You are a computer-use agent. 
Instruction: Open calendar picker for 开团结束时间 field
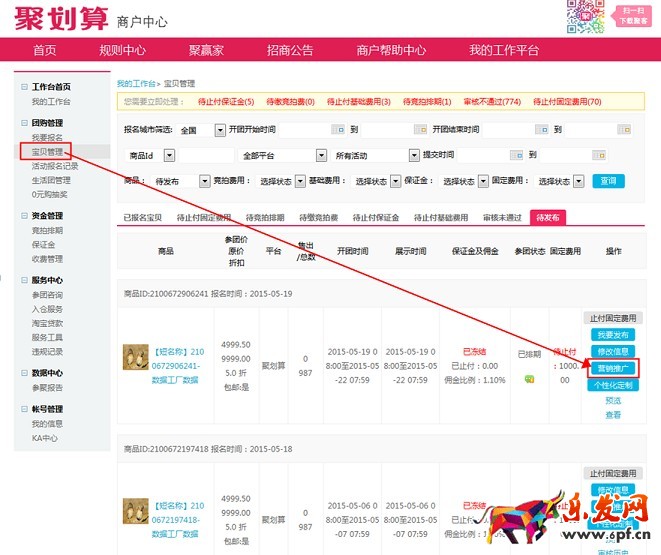(x=541, y=130)
